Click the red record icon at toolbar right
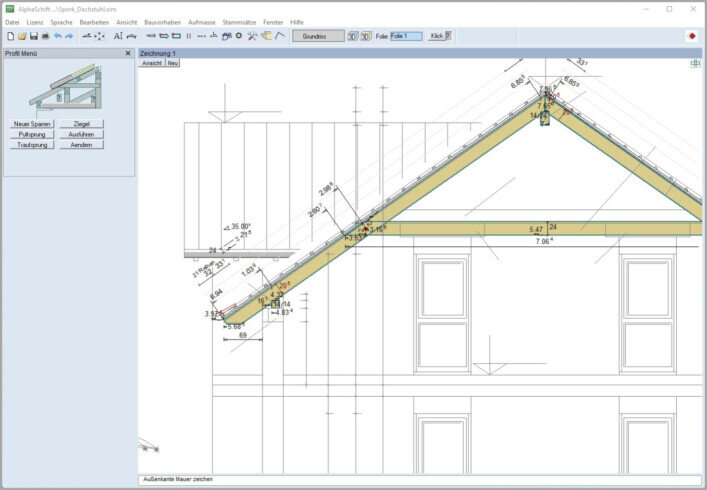This screenshot has height=490, width=707. point(691,36)
